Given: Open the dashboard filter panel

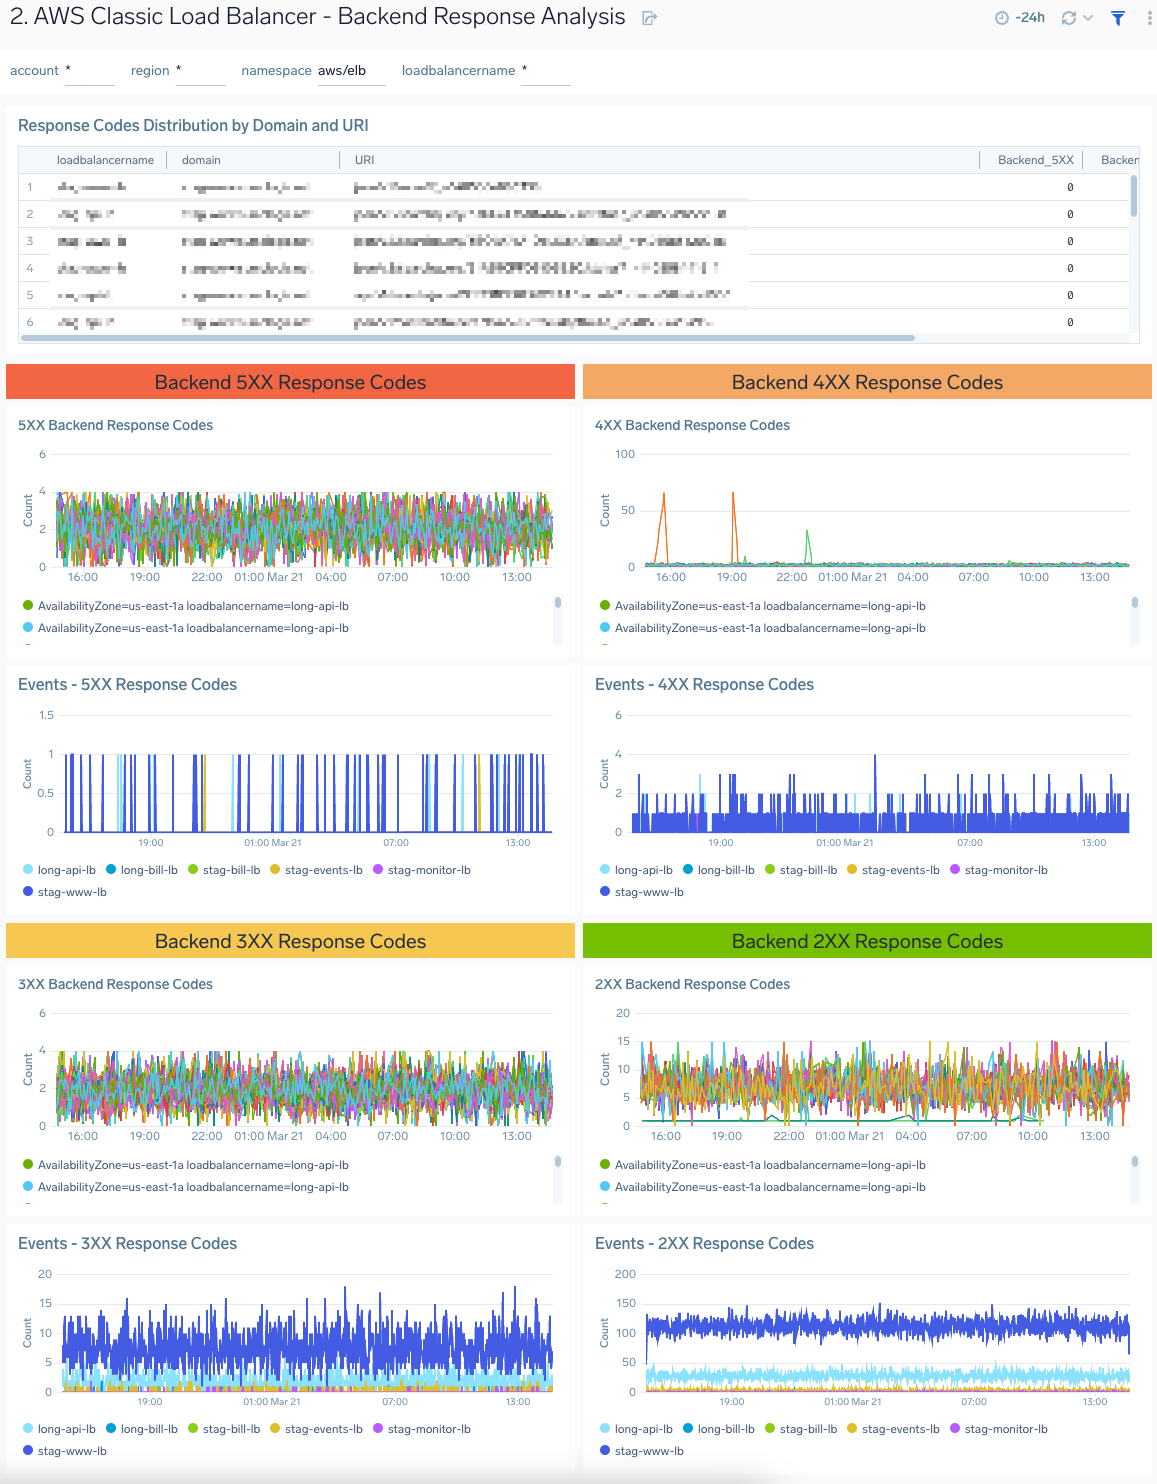Looking at the screenshot, I should click(1117, 17).
